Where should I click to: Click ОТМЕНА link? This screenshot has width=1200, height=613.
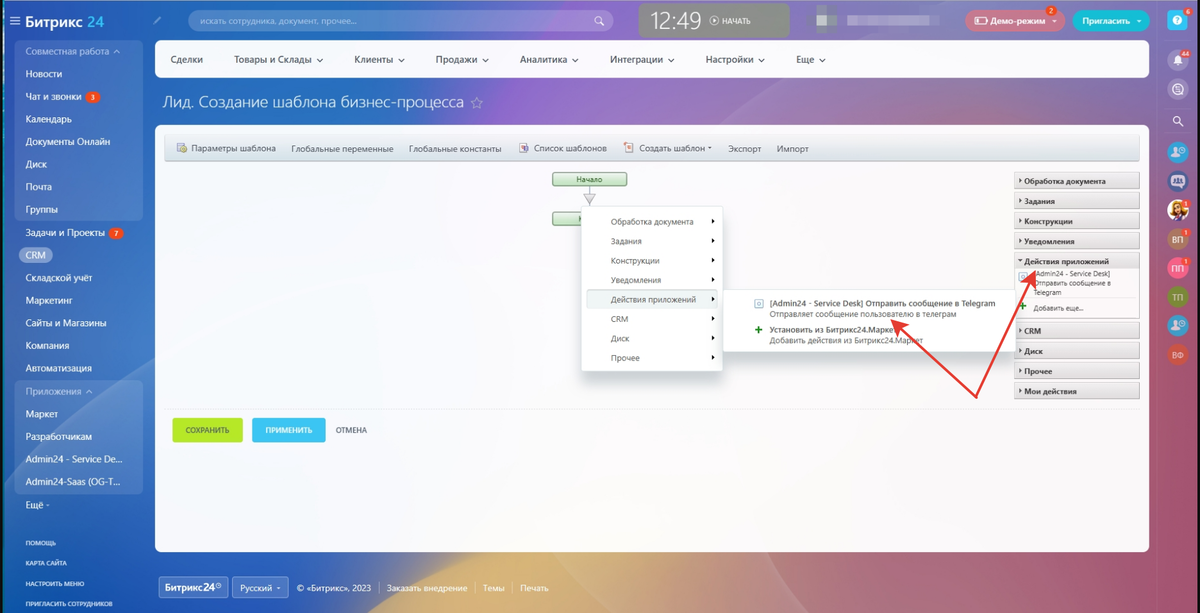pyautogui.click(x=351, y=430)
